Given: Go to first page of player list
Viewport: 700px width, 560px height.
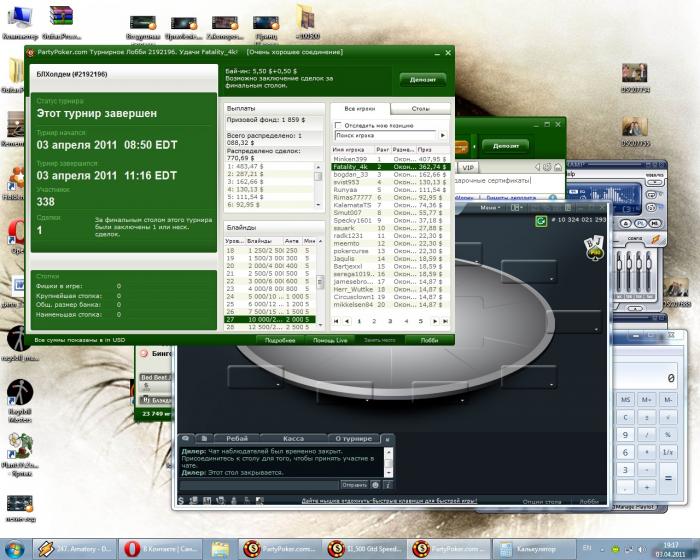Looking at the screenshot, I should coord(336,321).
